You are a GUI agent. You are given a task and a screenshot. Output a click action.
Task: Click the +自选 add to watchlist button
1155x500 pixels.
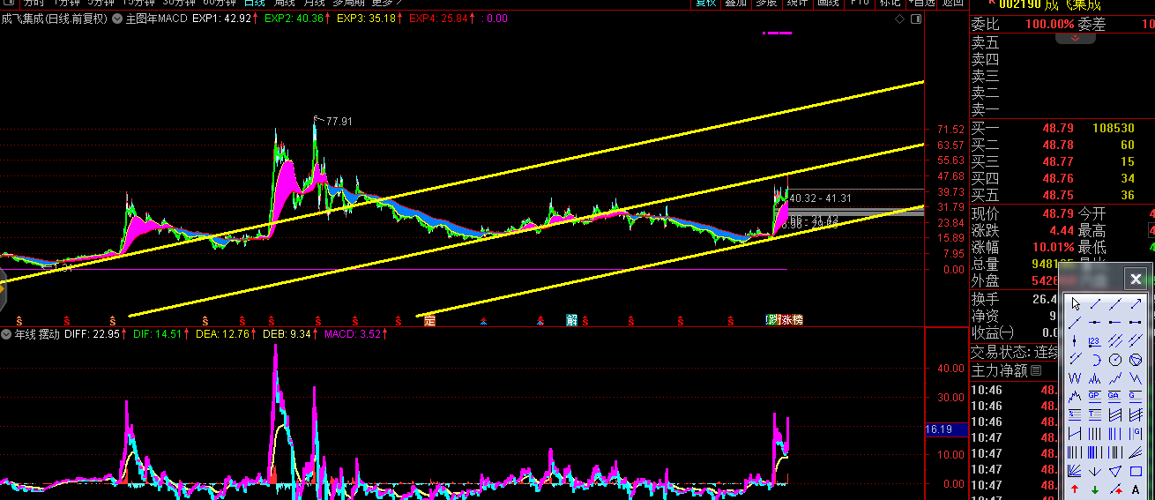point(921,3)
